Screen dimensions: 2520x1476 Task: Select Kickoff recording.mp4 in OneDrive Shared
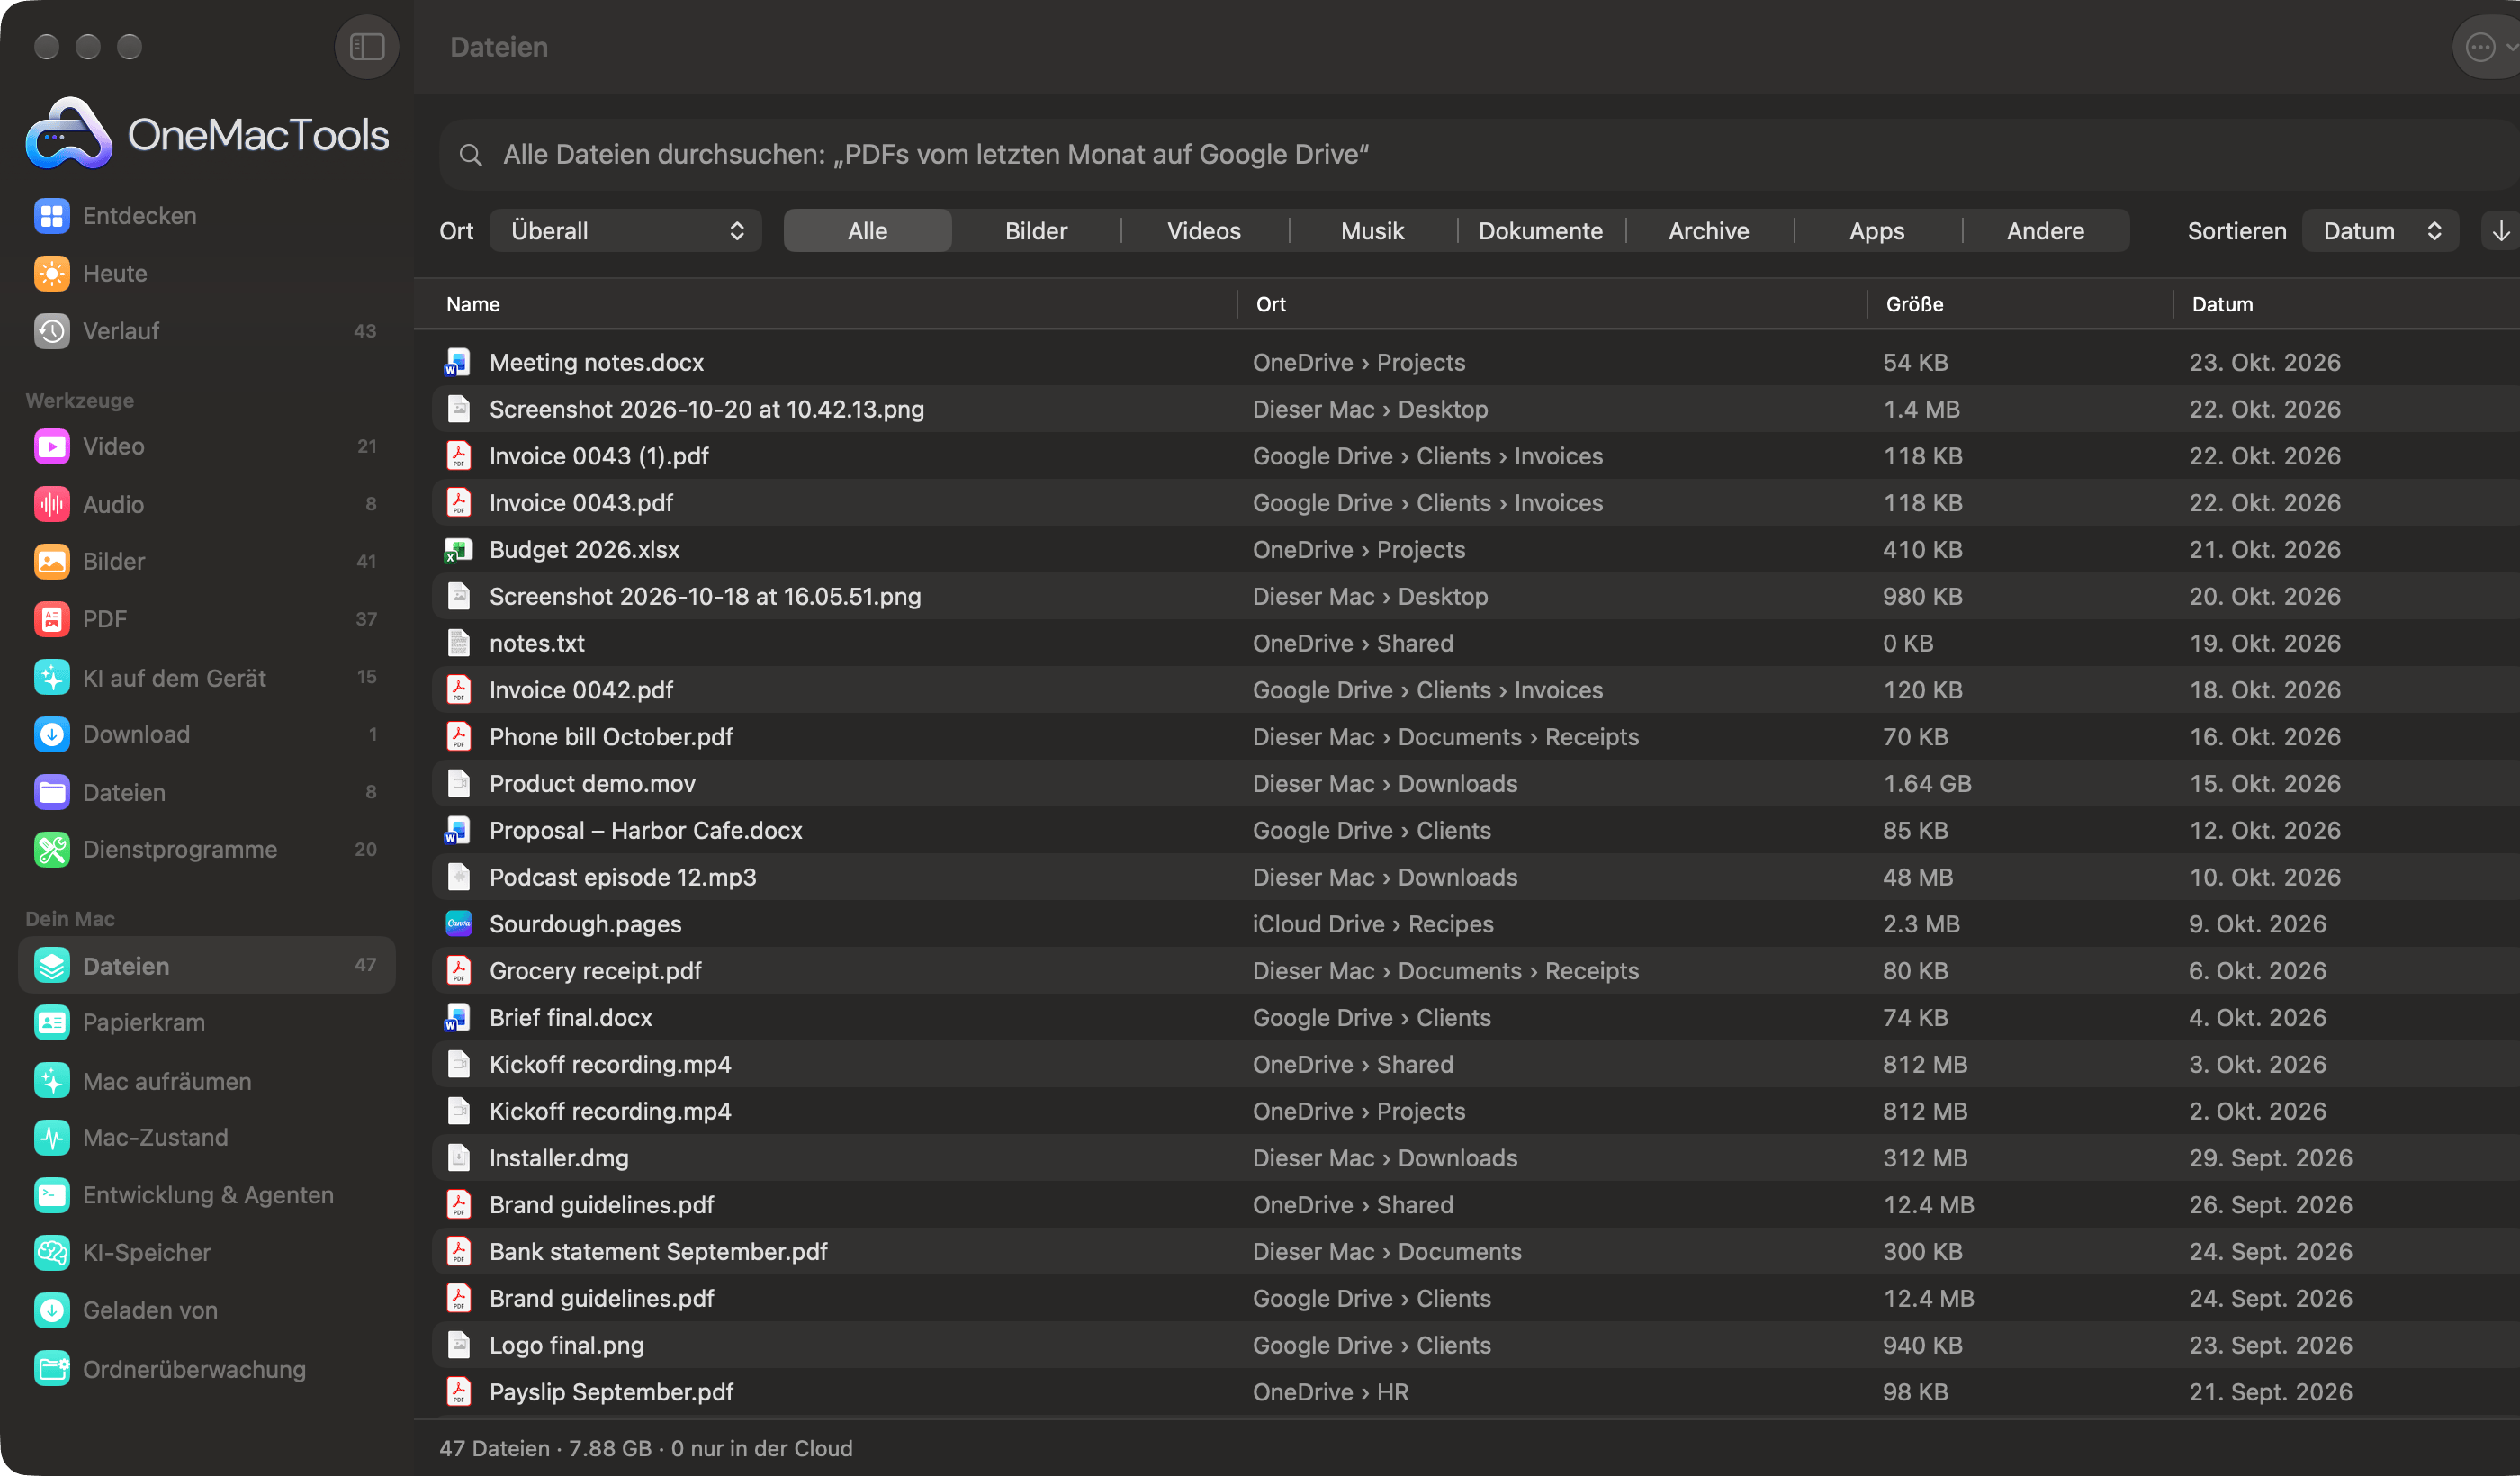(x=1476, y=1064)
